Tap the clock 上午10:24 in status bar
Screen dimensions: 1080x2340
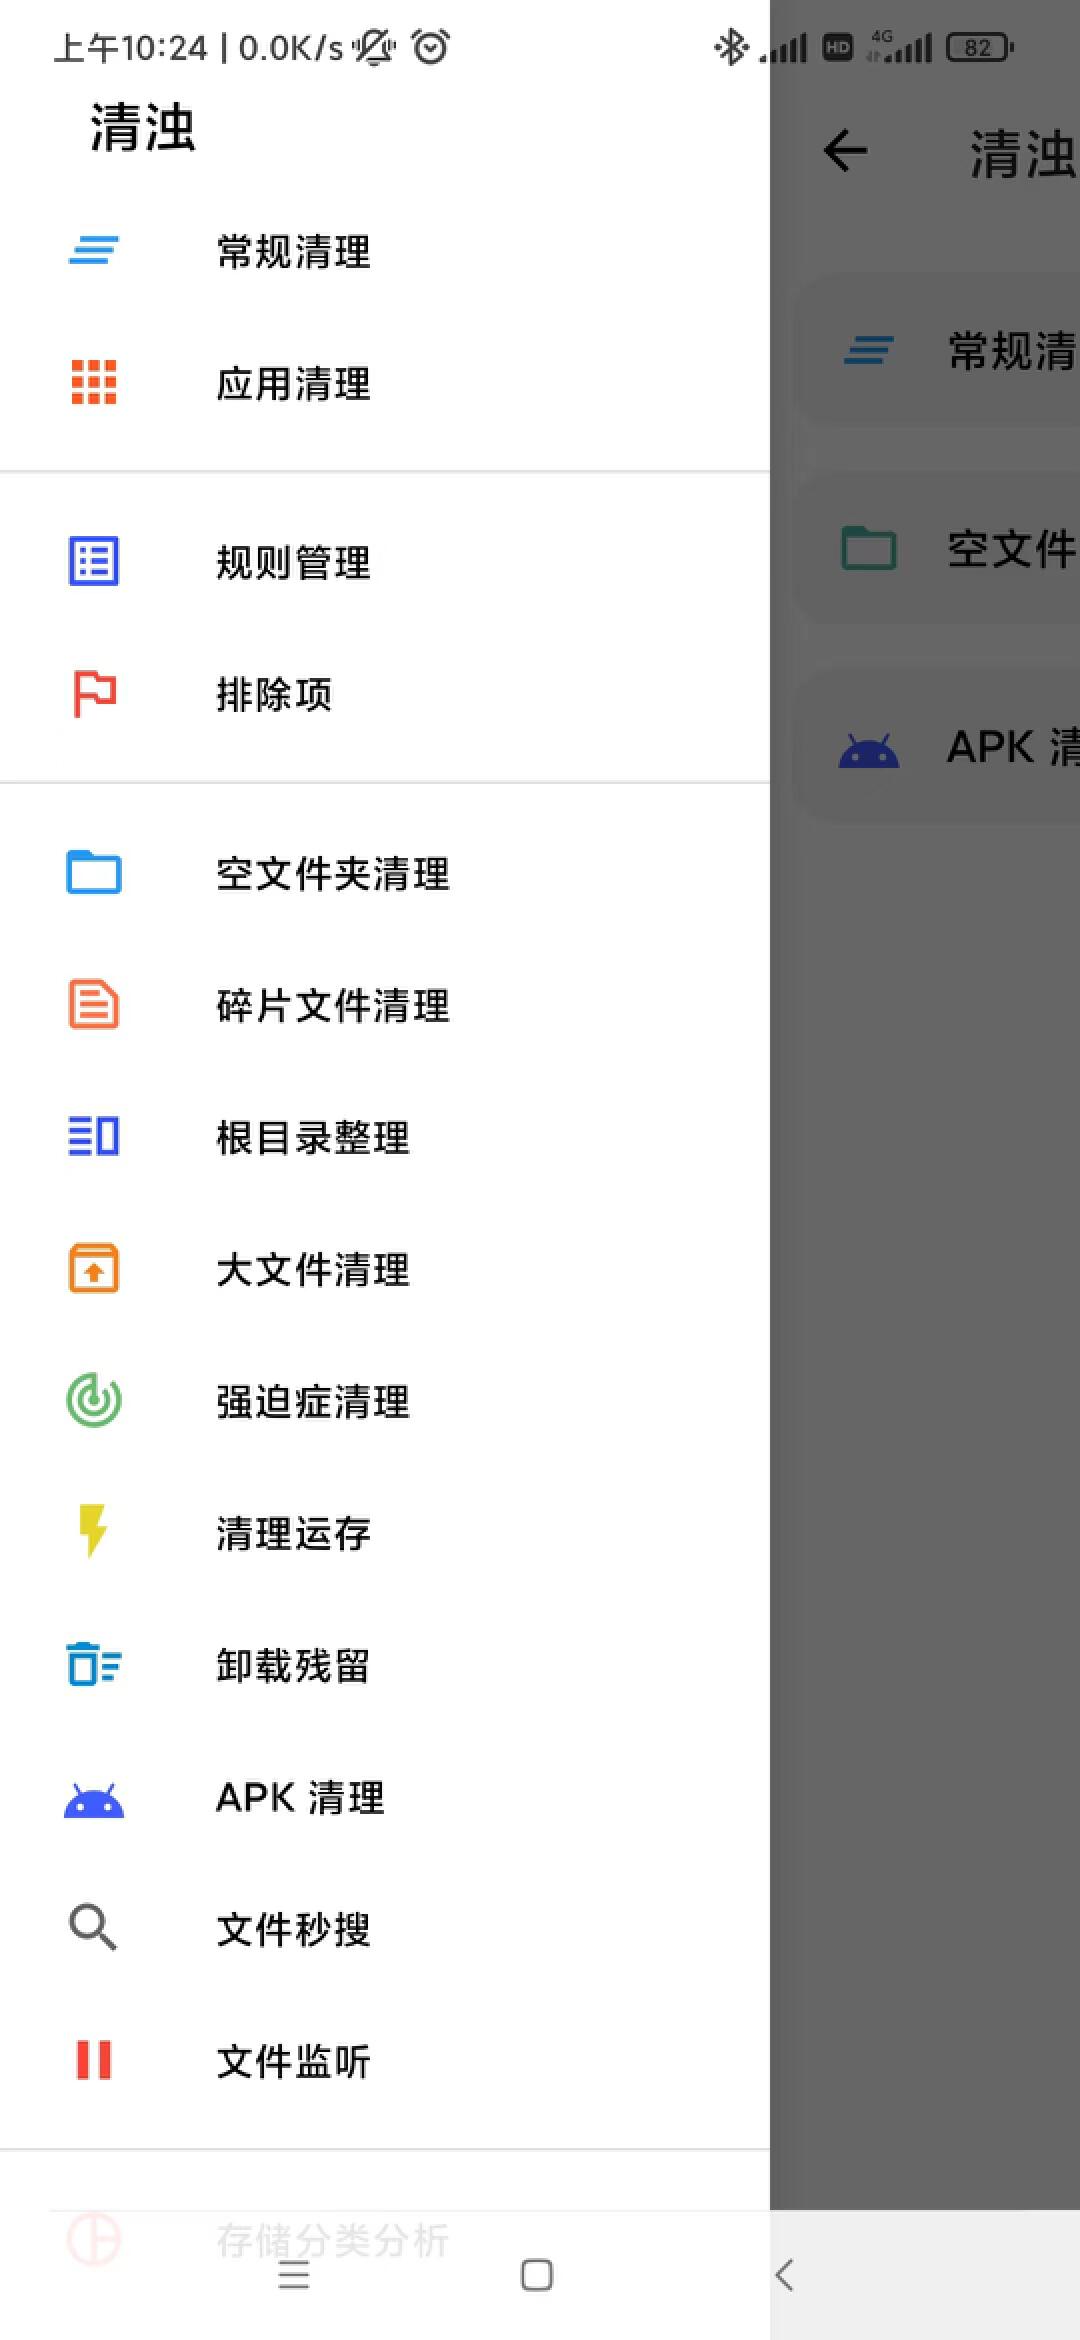130,47
